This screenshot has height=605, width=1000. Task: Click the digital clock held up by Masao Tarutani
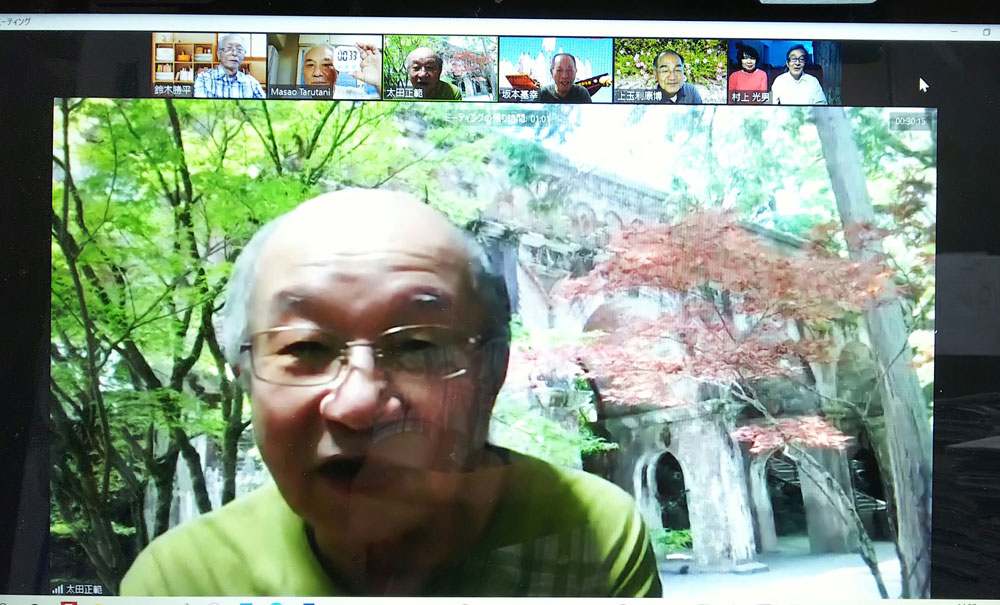[x=346, y=58]
